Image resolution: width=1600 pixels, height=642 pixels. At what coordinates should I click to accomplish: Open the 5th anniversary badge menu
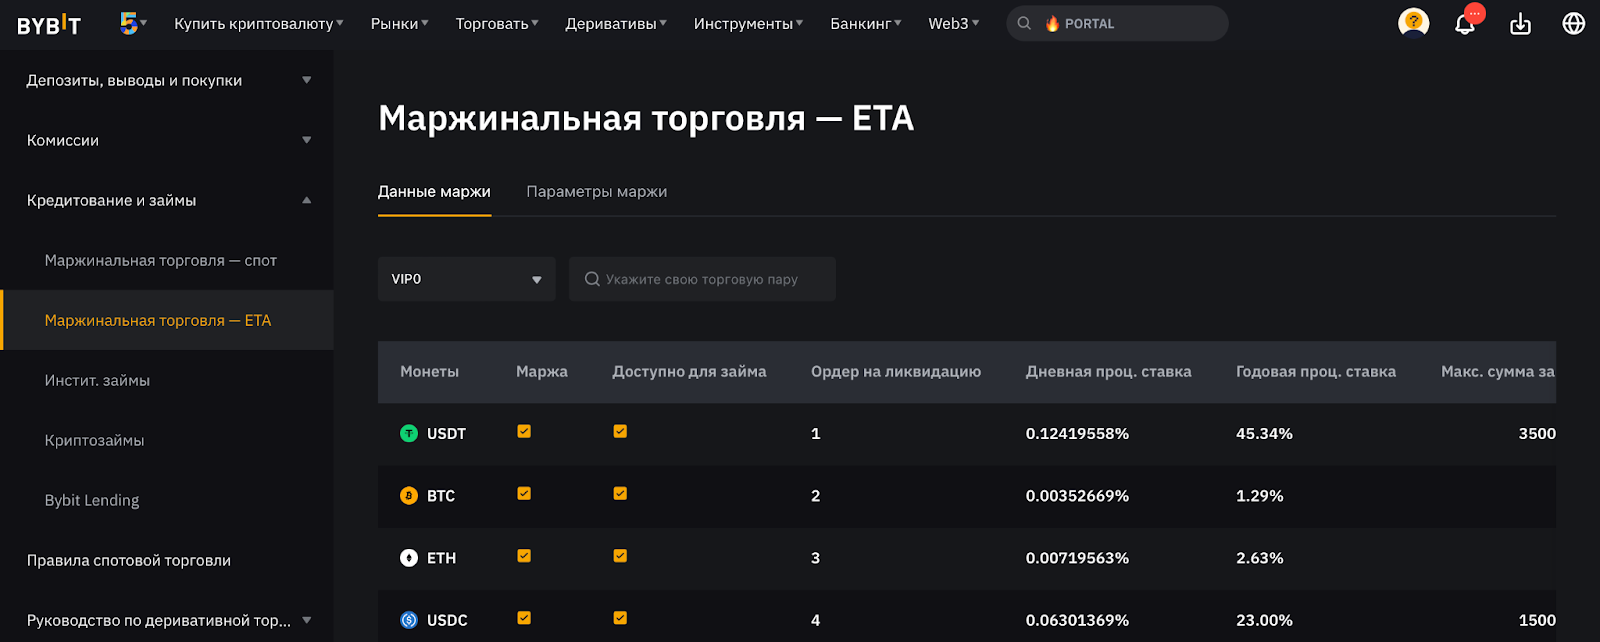click(x=132, y=23)
